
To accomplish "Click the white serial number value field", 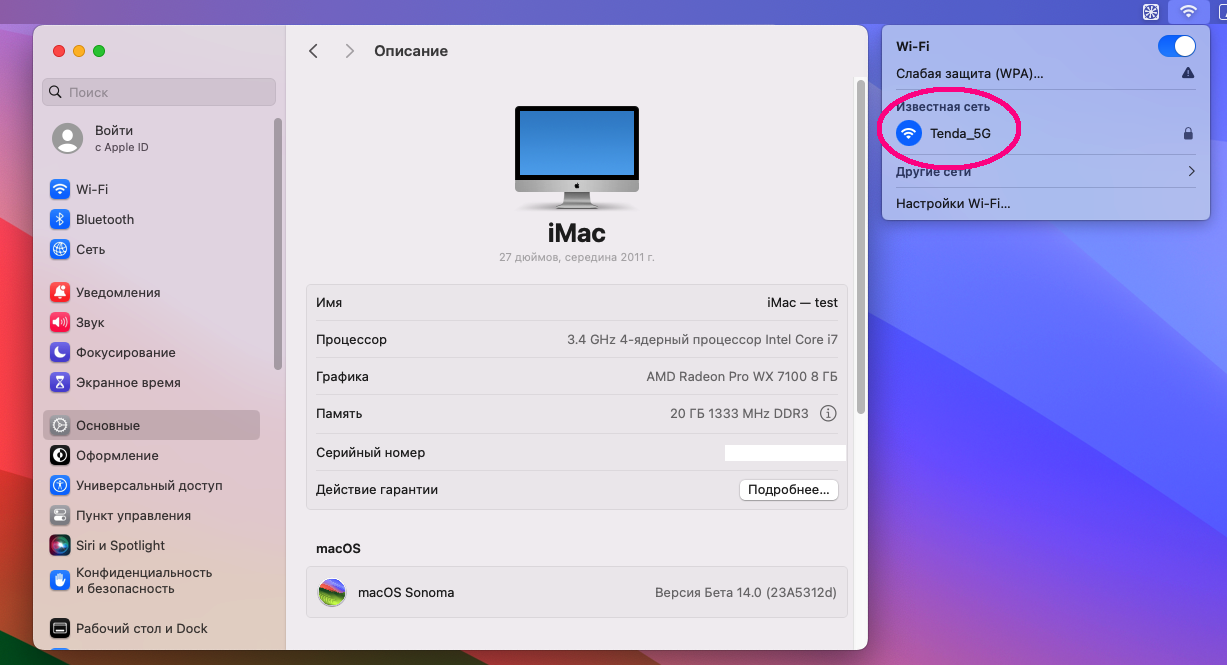I will [785, 453].
